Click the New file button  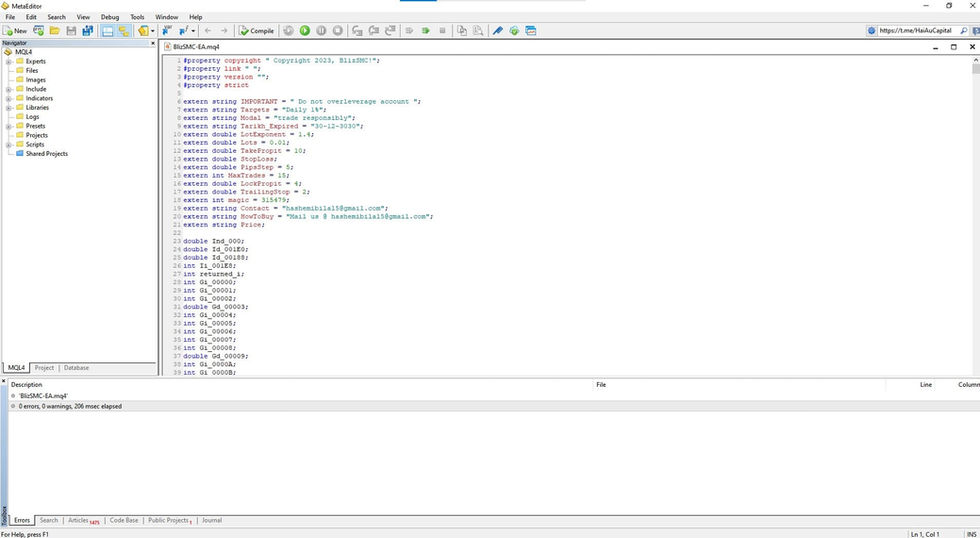(x=15, y=31)
